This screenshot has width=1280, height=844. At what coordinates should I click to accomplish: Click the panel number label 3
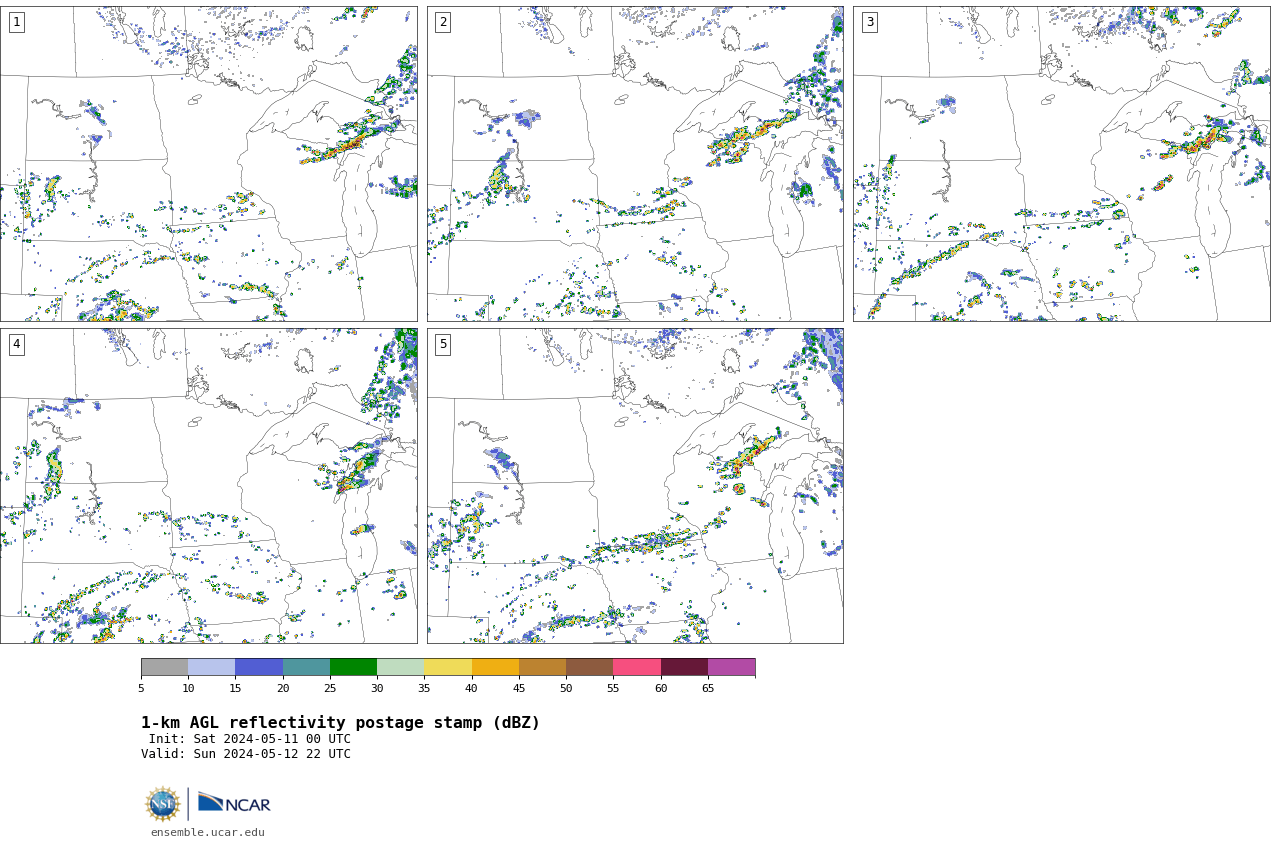click(869, 22)
